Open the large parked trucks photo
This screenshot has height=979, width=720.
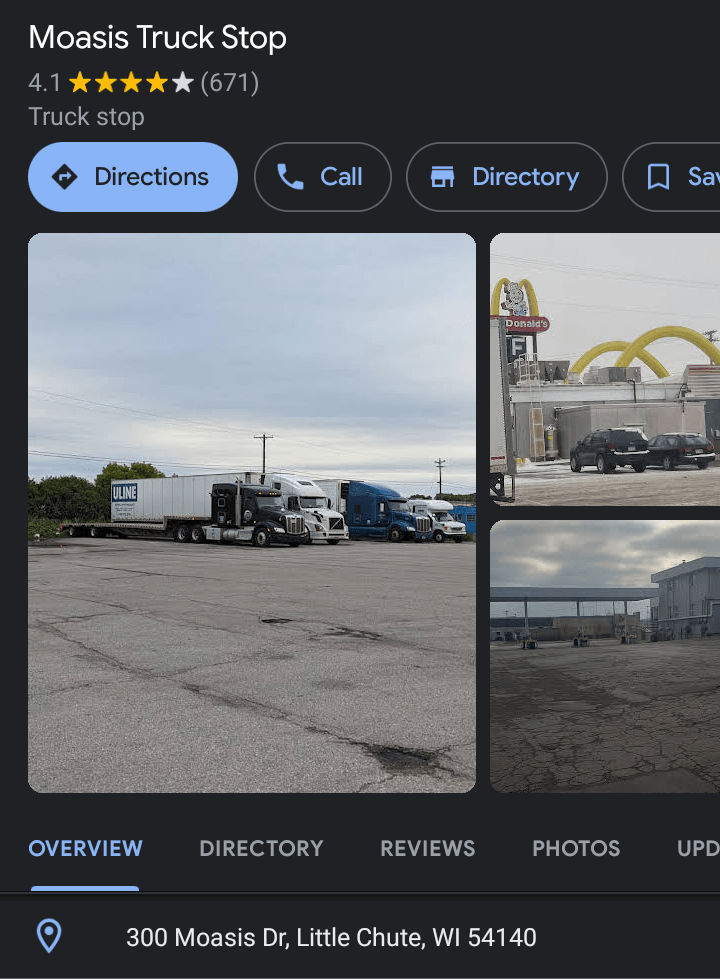point(252,512)
